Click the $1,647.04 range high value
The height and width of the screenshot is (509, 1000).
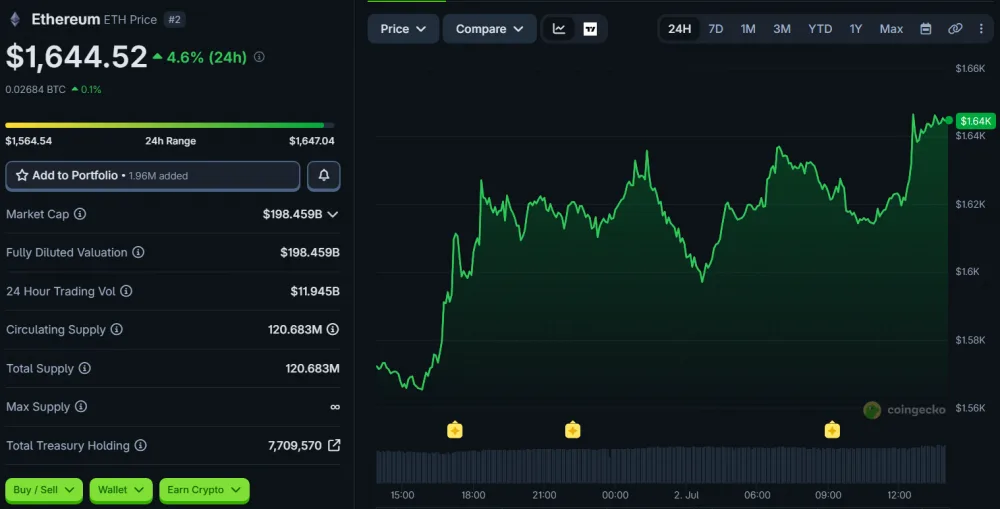point(311,141)
